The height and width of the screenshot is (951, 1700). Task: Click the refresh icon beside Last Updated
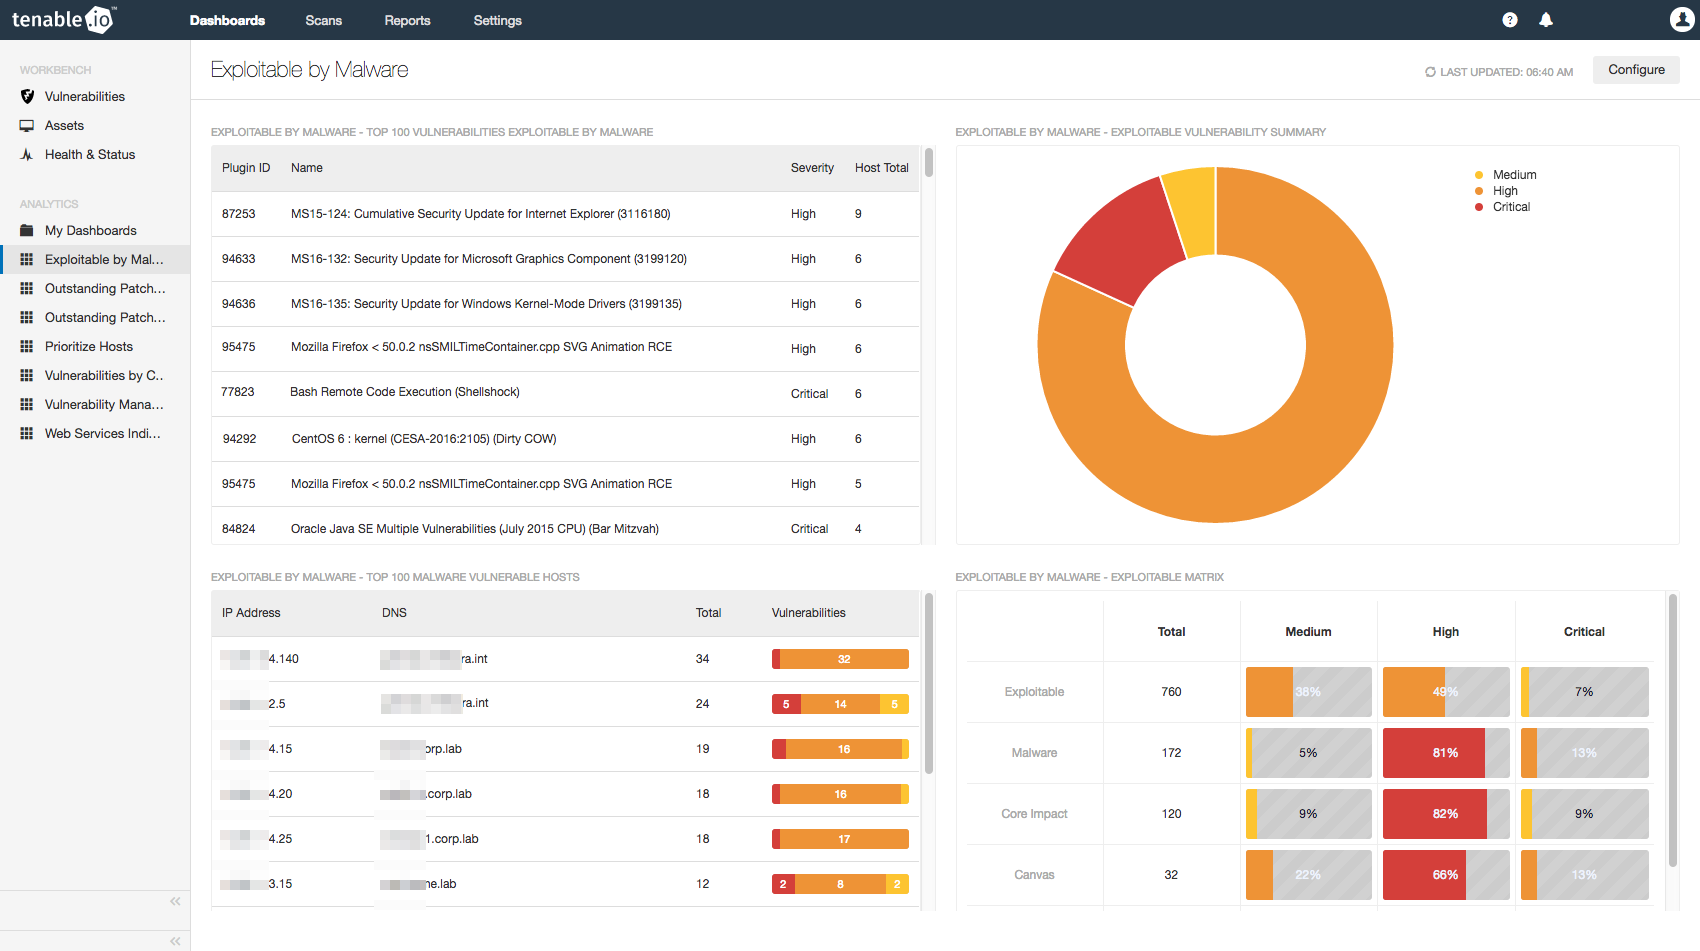pyautogui.click(x=1430, y=72)
